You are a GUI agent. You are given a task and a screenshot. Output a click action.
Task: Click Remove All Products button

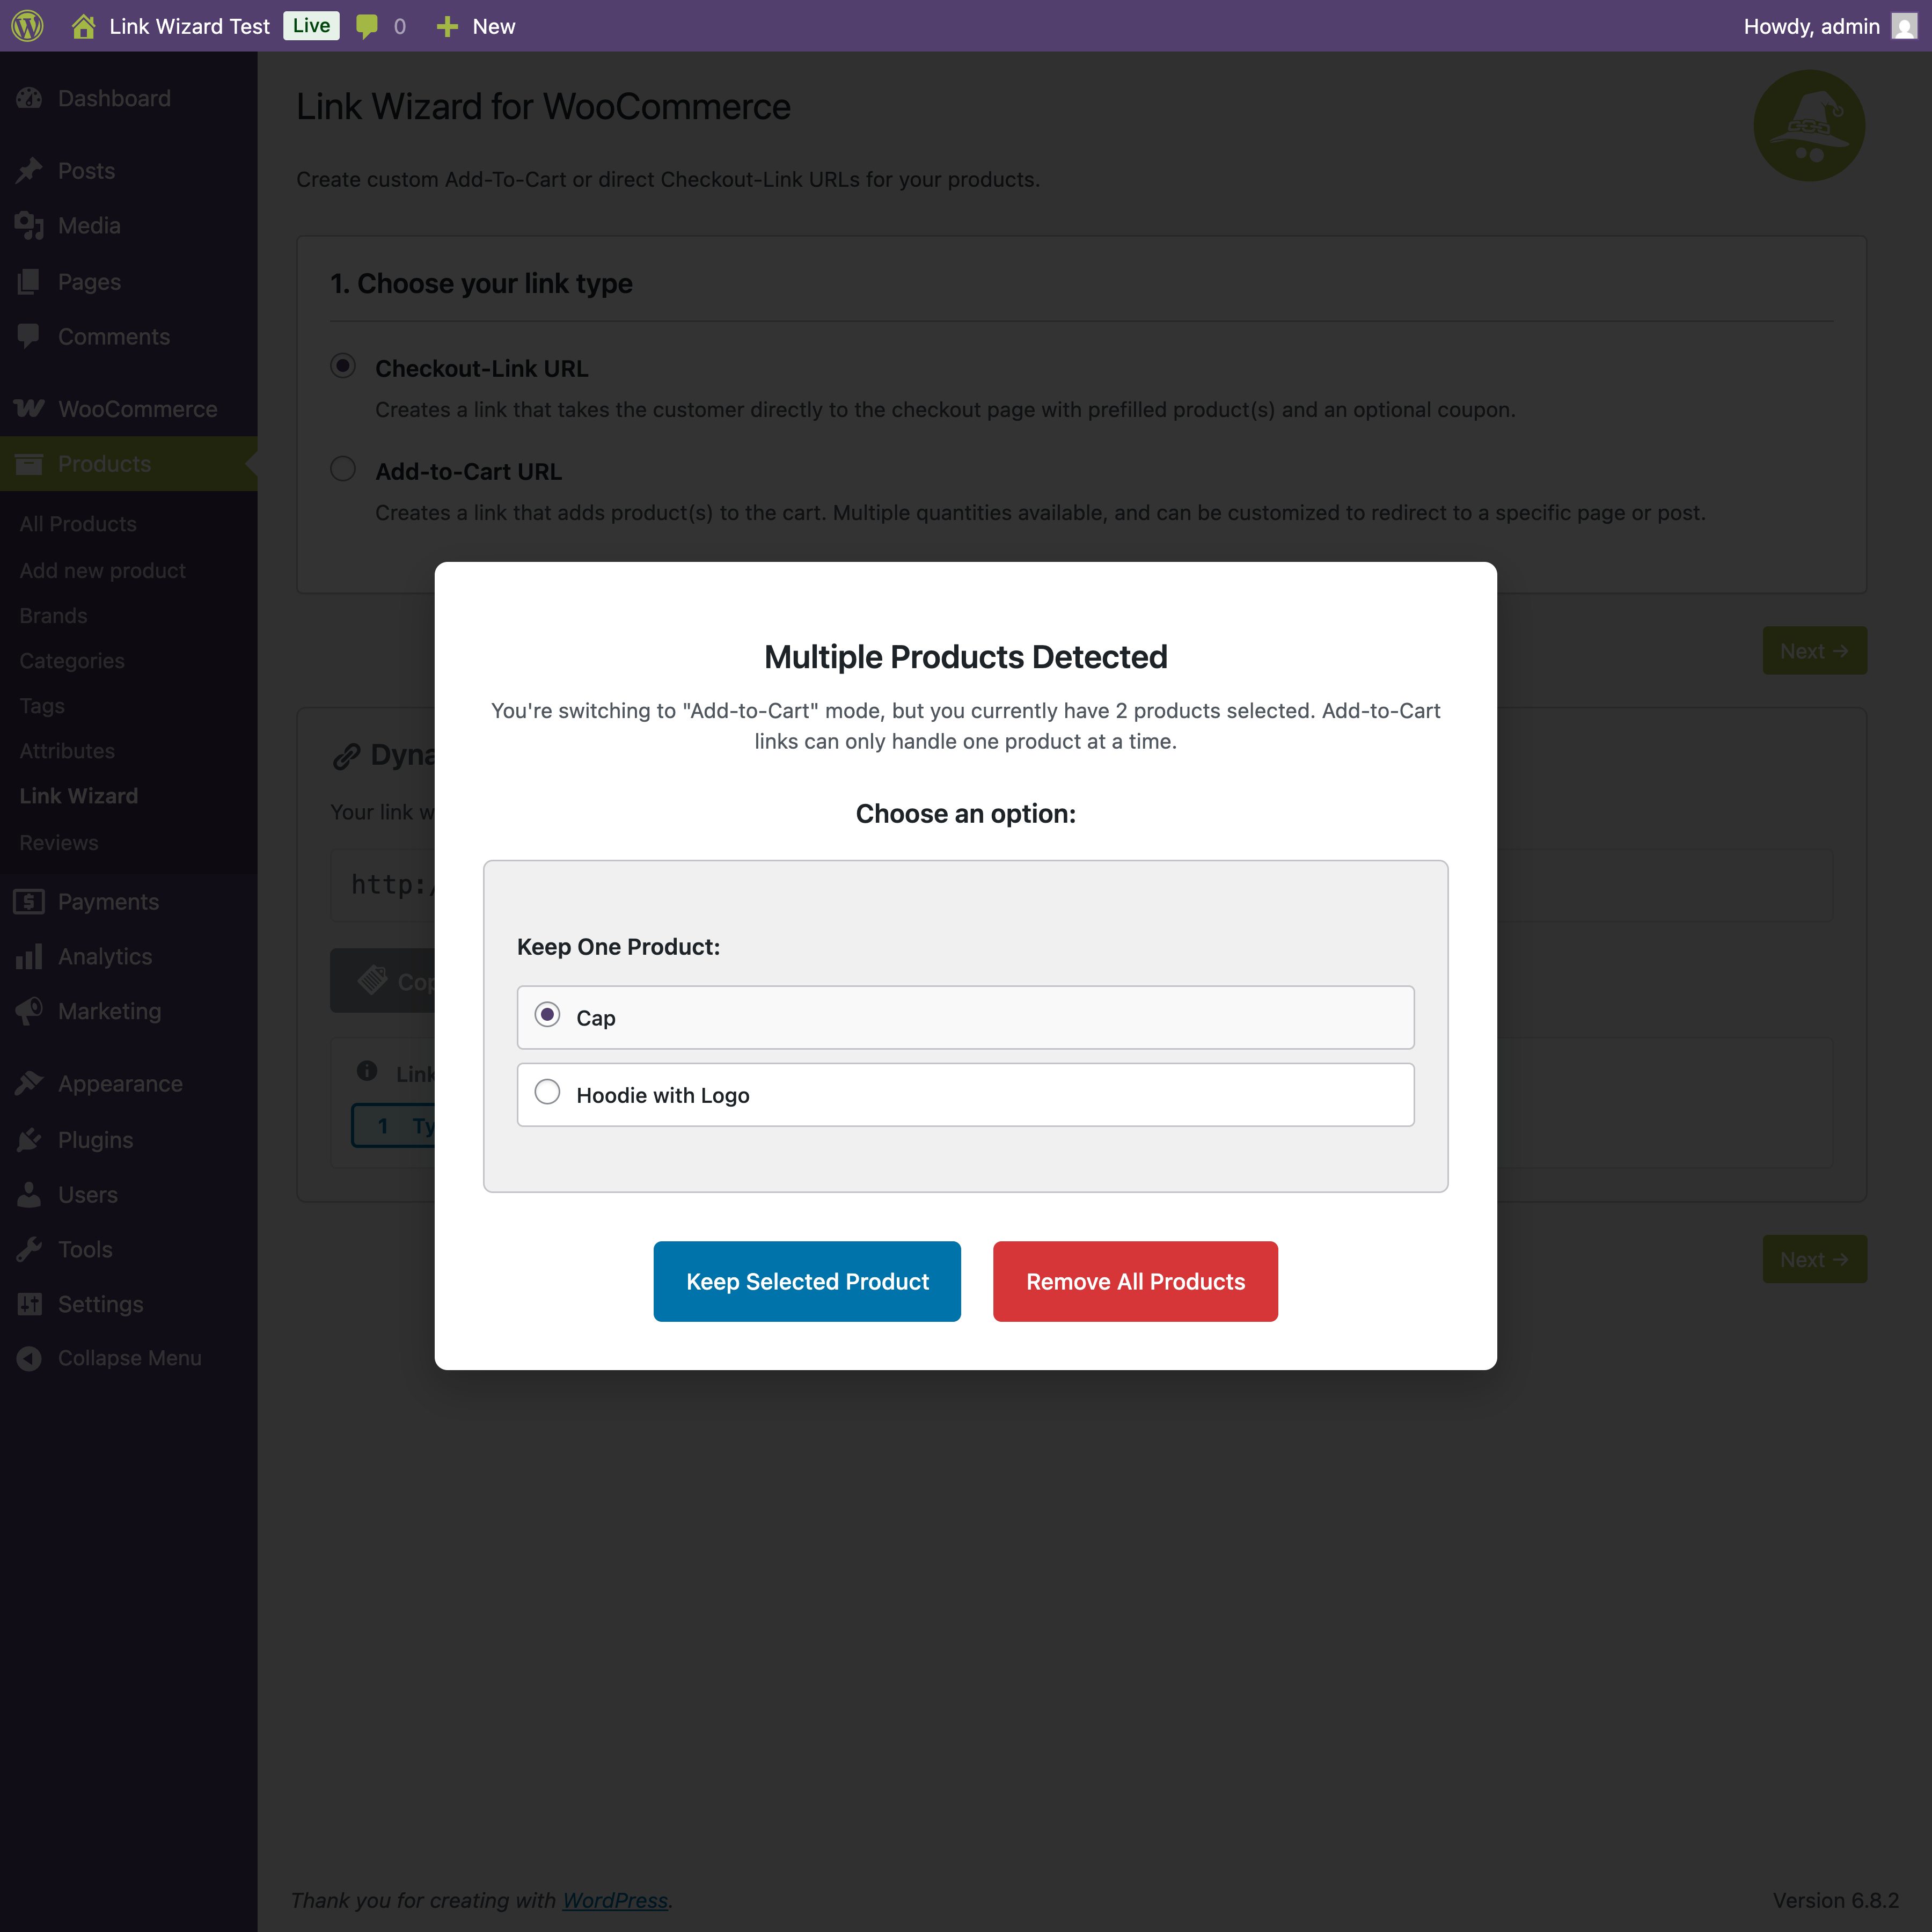[x=1135, y=1281]
